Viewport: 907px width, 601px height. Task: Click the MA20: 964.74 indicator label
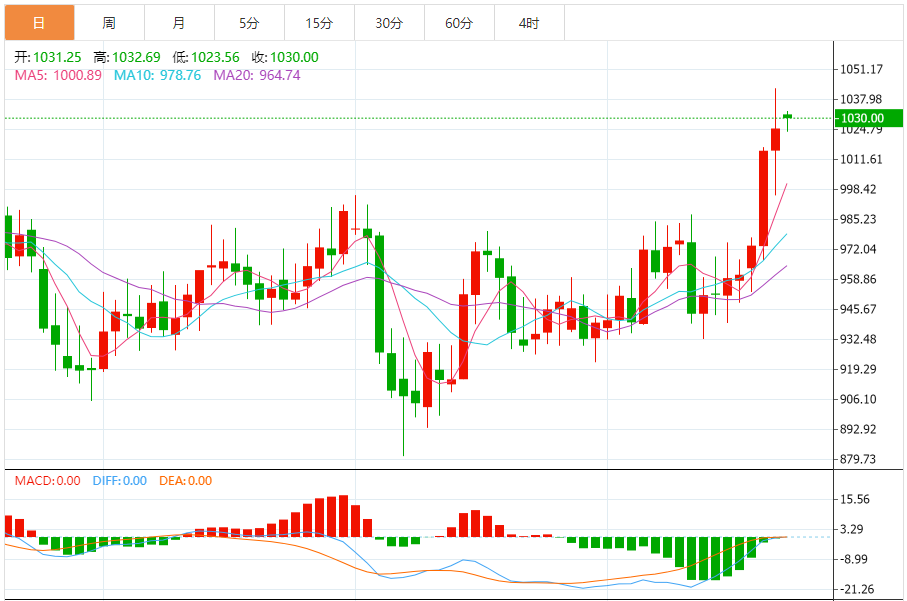[257, 75]
